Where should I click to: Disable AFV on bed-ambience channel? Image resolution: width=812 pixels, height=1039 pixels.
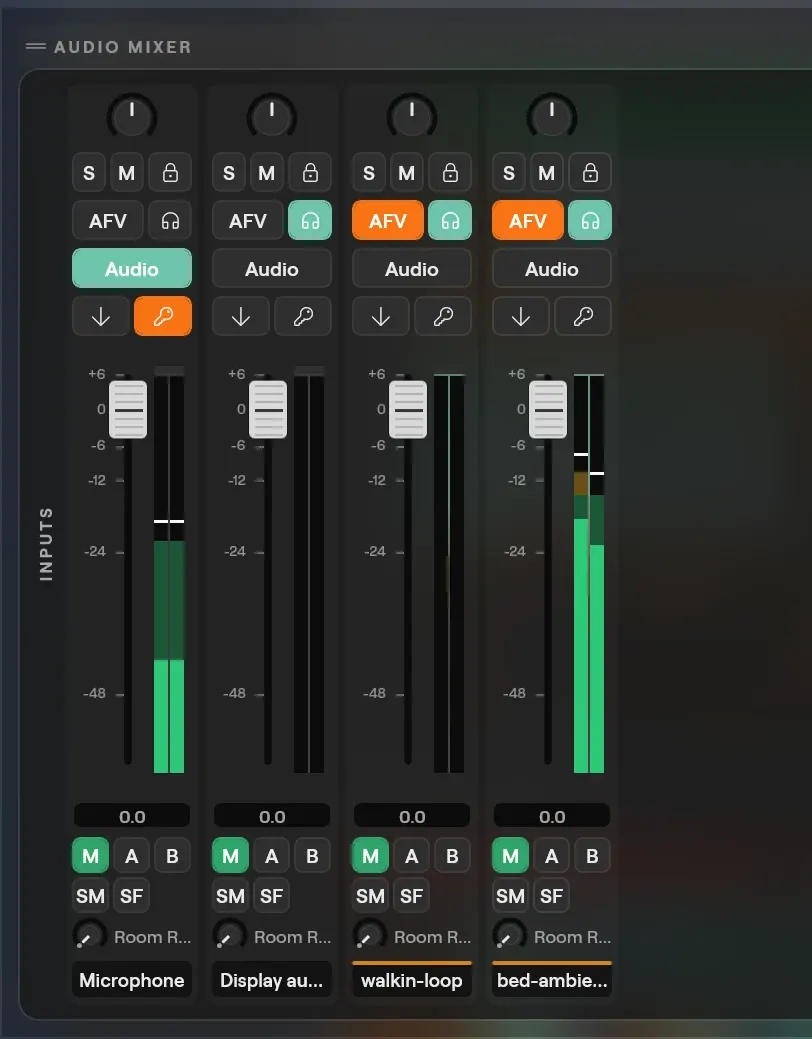[x=527, y=221]
